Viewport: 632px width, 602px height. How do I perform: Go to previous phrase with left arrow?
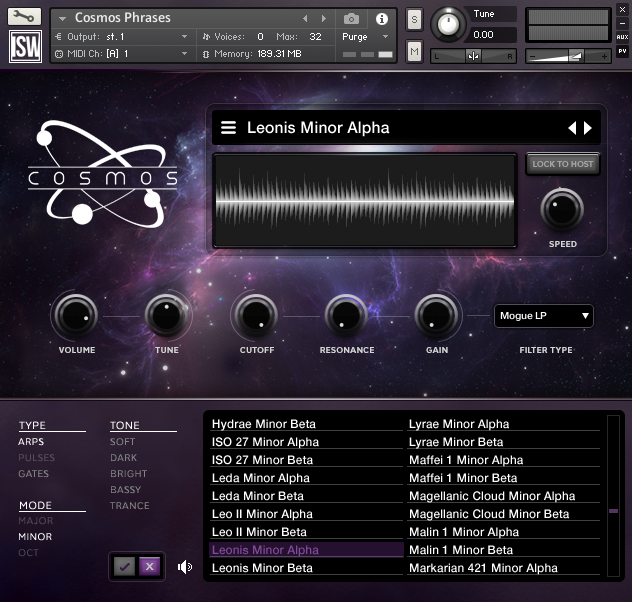point(572,128)
